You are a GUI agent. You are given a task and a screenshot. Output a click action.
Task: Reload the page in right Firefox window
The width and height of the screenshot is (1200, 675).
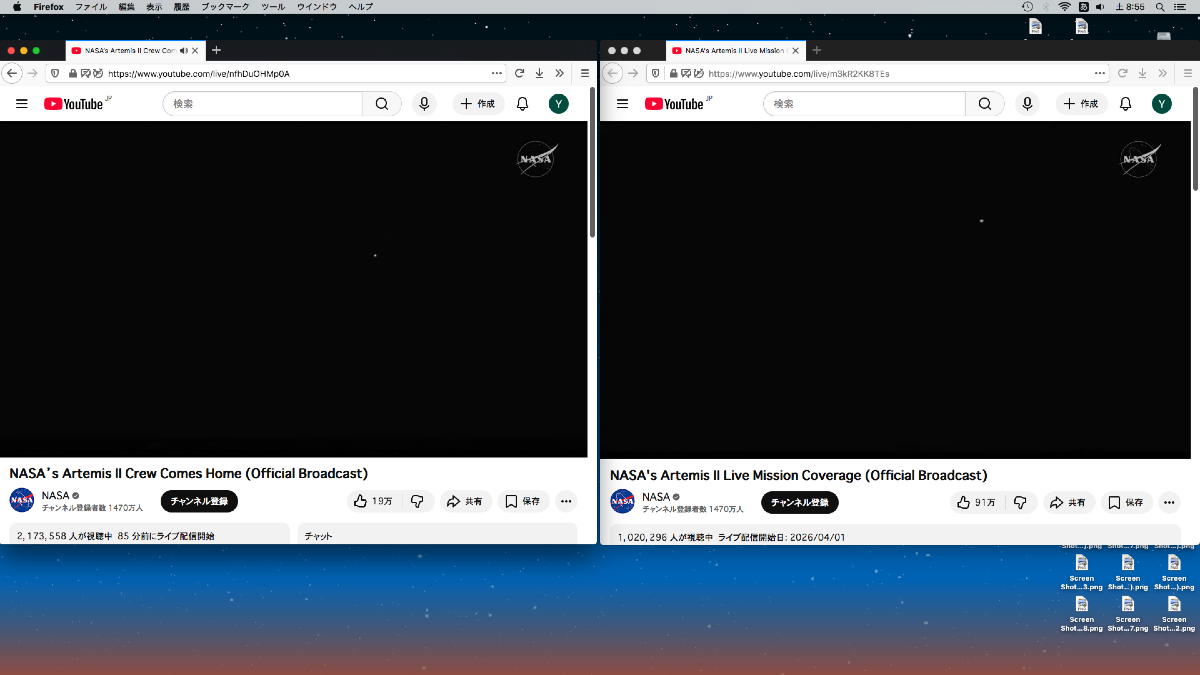(x=1122, y=73)
